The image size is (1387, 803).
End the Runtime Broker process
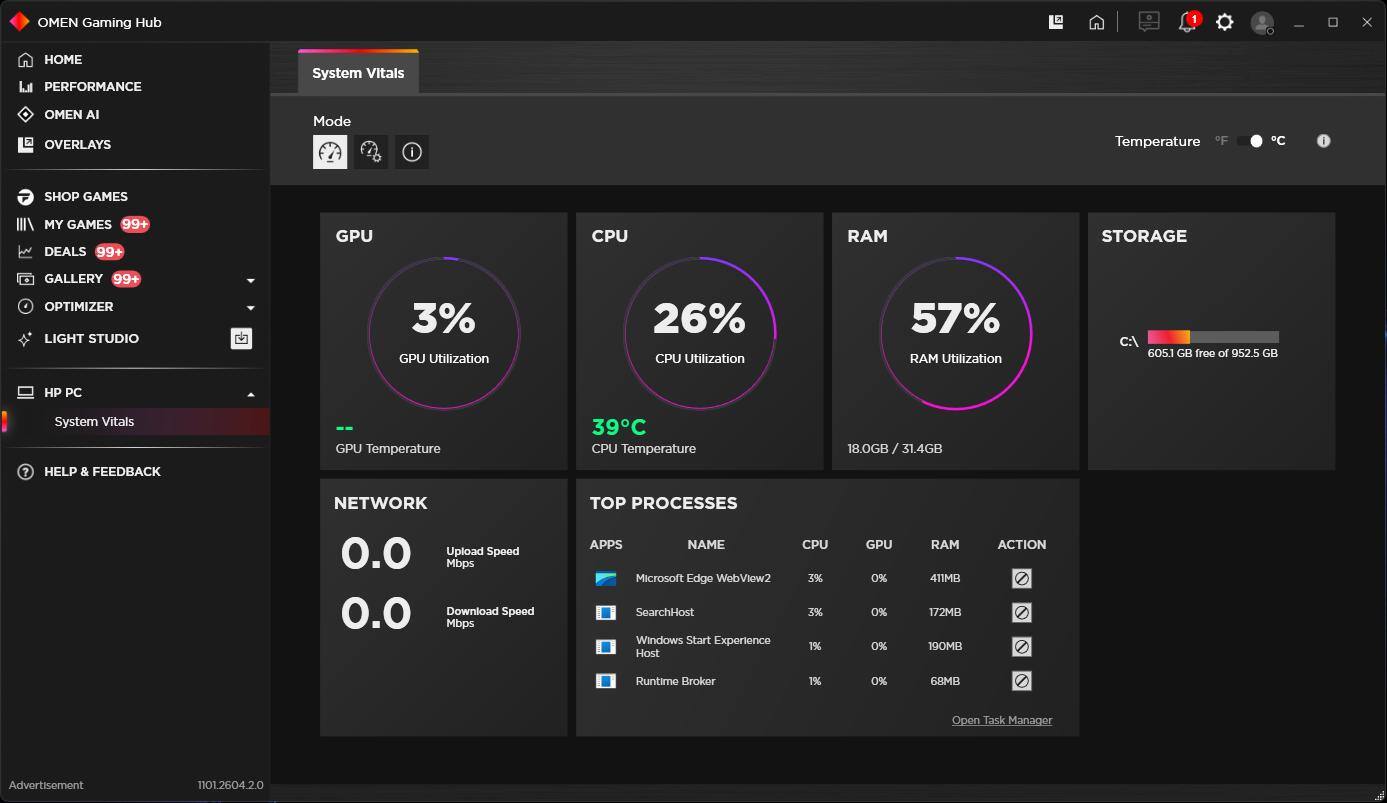[1021, 681]
